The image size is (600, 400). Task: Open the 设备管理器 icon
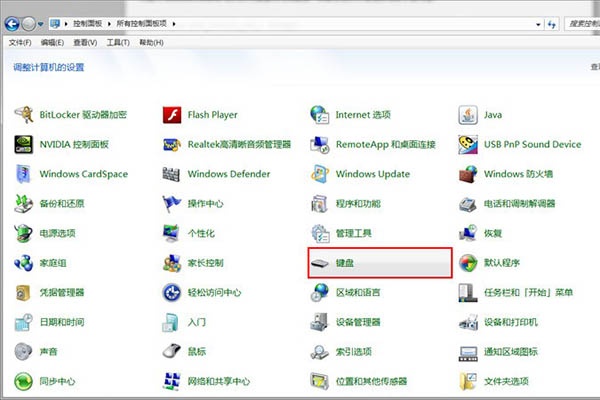pyautogui.click(x=320, y=322)
